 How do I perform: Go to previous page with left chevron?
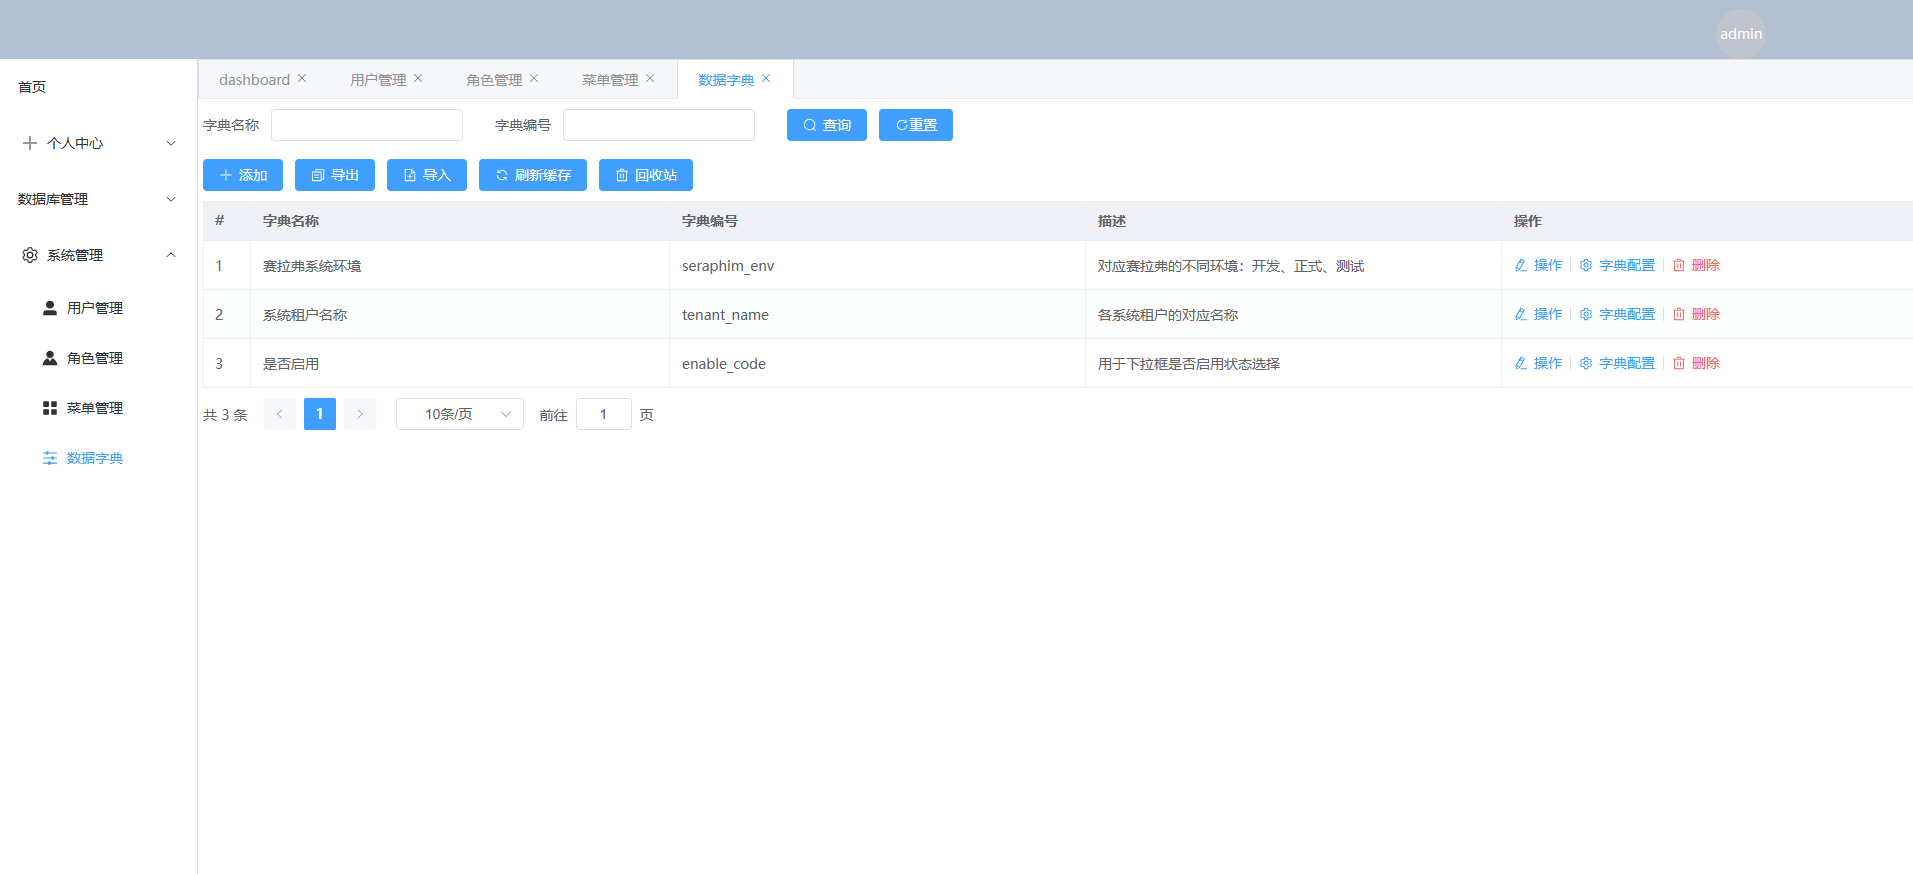(280, 414)
